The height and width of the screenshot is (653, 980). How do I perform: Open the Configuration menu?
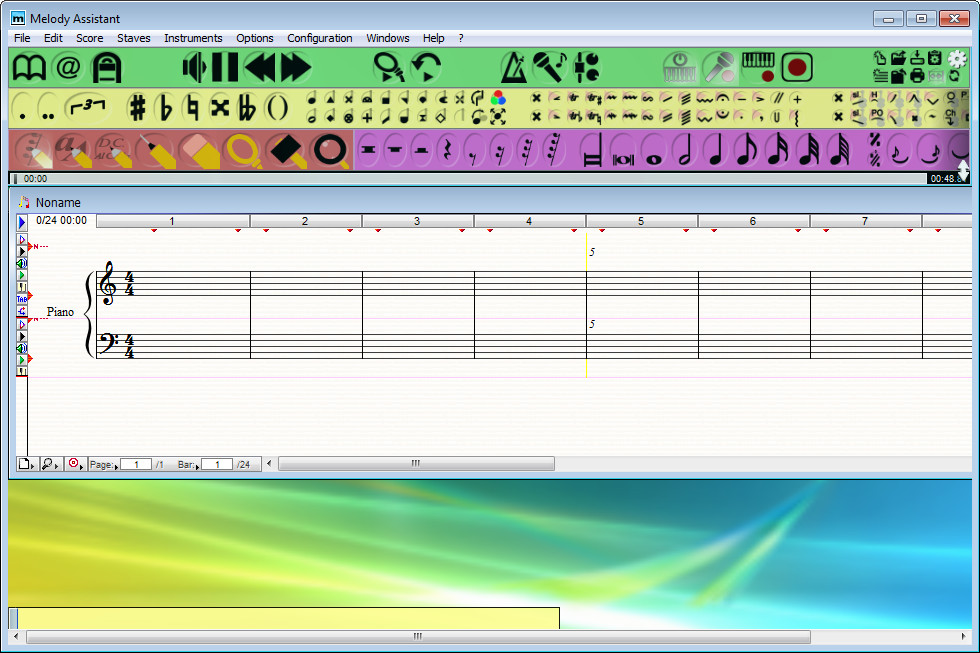click(x=319, y=38)
